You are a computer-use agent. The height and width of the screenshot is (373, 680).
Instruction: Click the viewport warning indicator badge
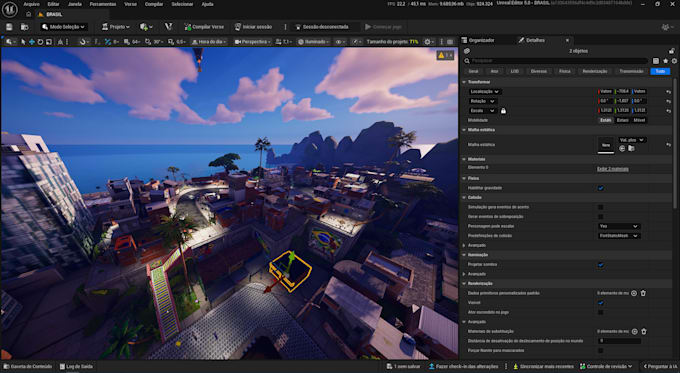(445, 55)
